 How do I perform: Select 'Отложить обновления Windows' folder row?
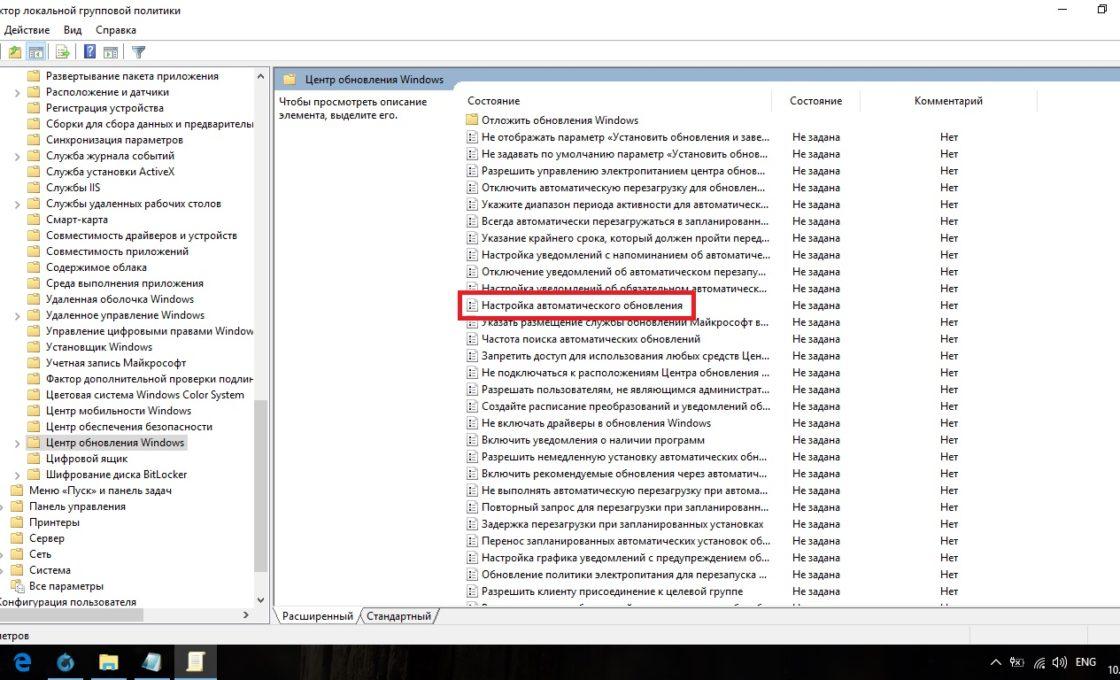coord(560,120)
